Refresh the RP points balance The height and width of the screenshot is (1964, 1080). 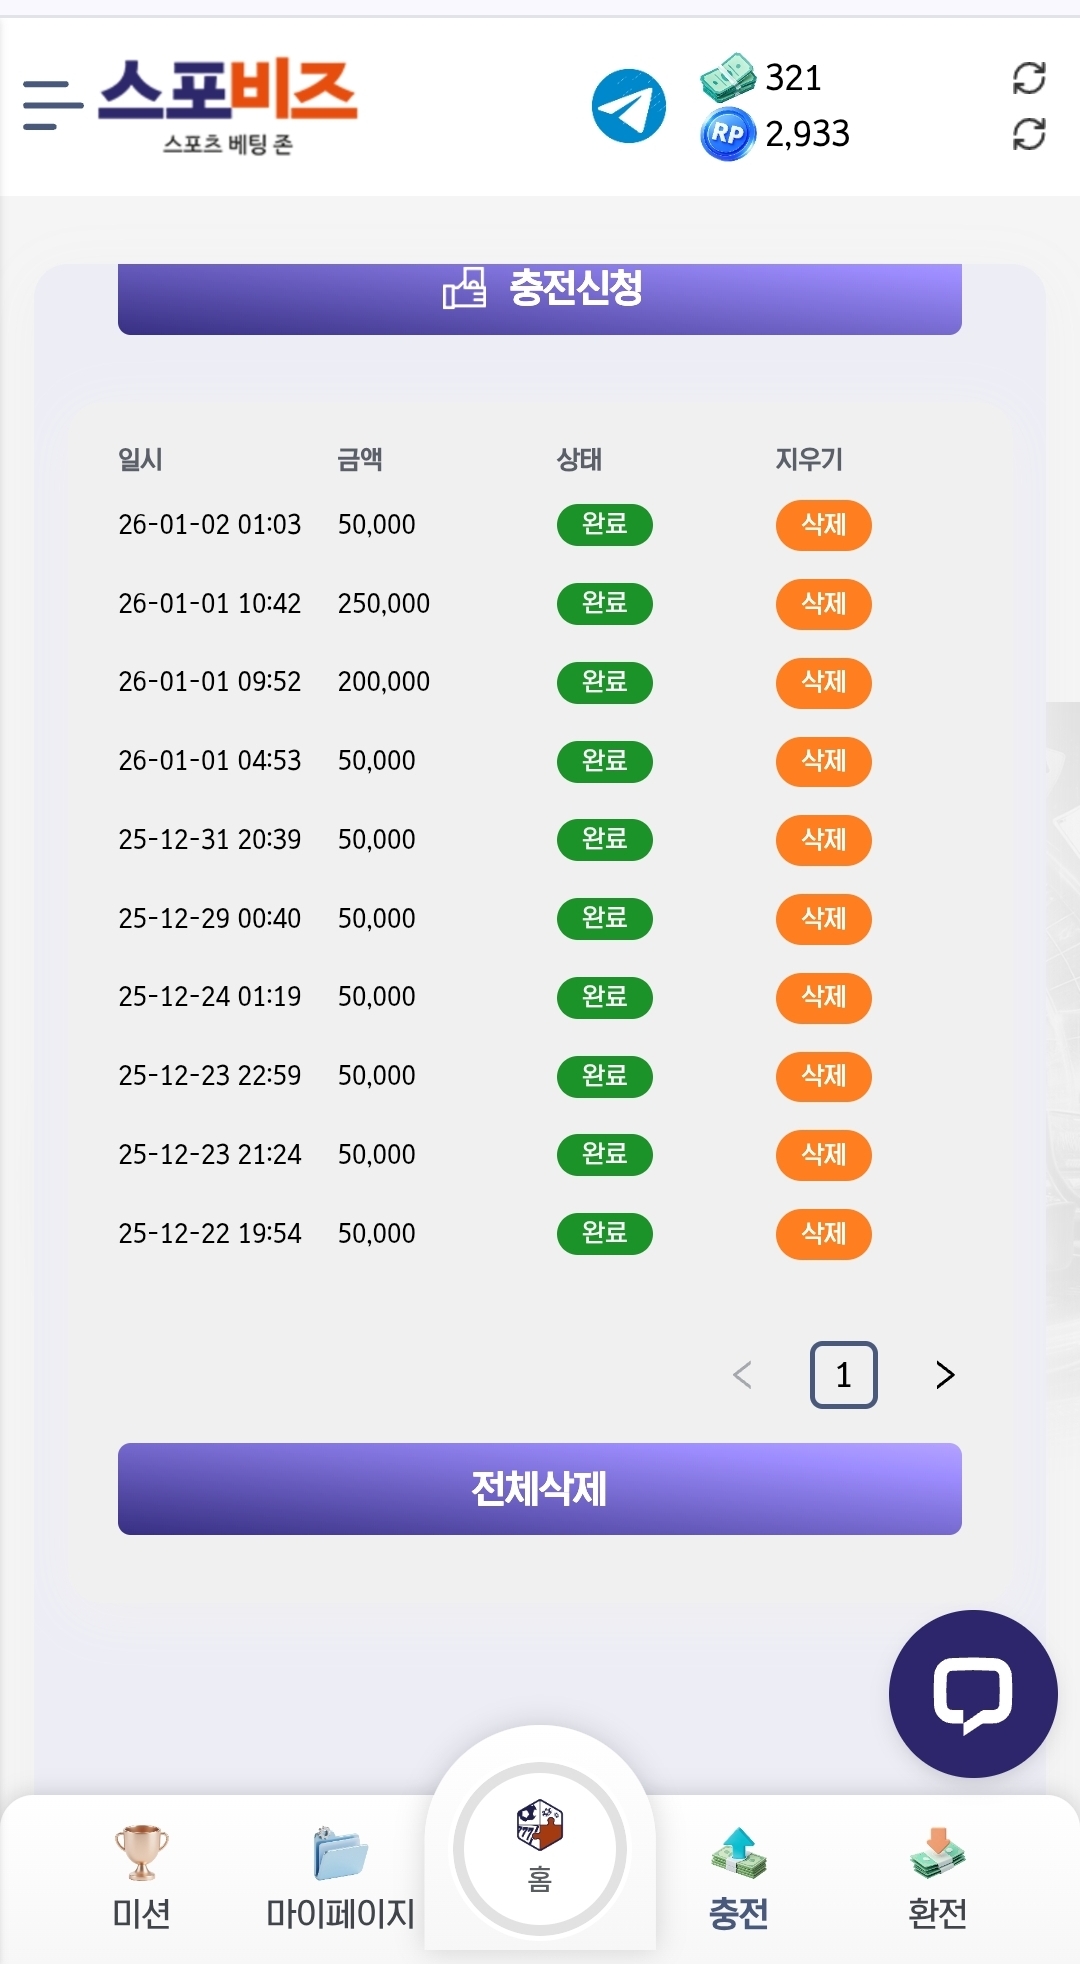(x=1028, y=134)
